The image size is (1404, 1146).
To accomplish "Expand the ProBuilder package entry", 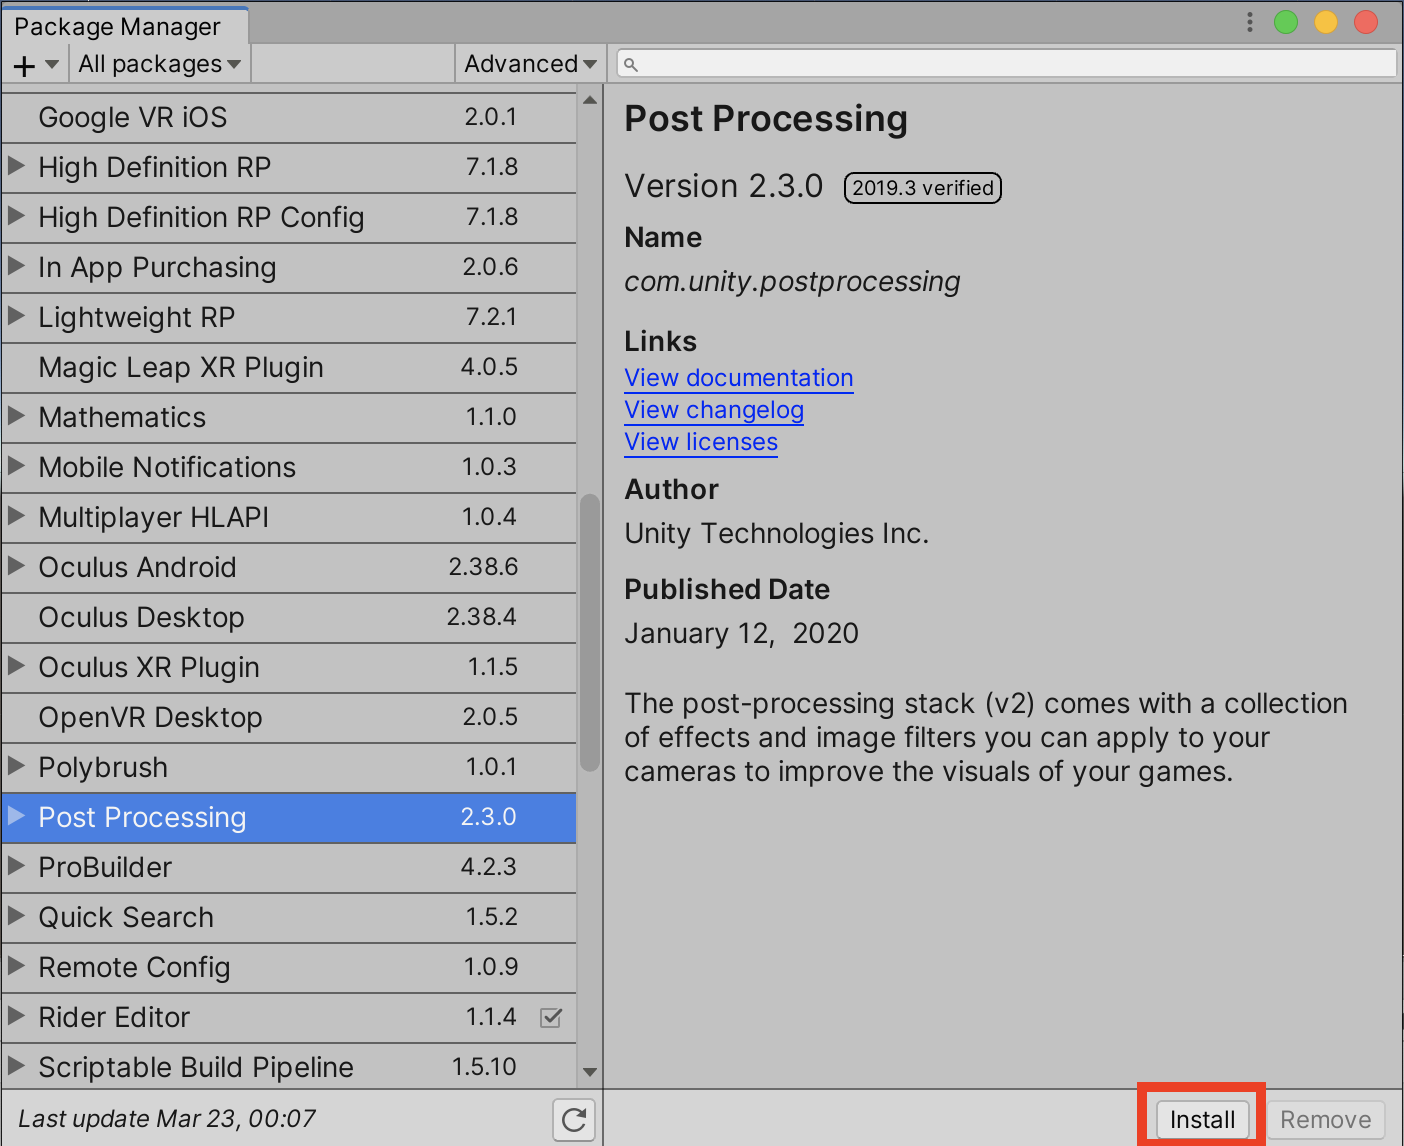I will (16, 867).
